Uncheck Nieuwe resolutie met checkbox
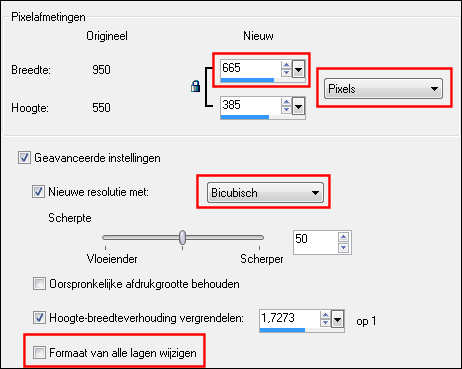The image size is (462, 369). [x=38, y=192]
